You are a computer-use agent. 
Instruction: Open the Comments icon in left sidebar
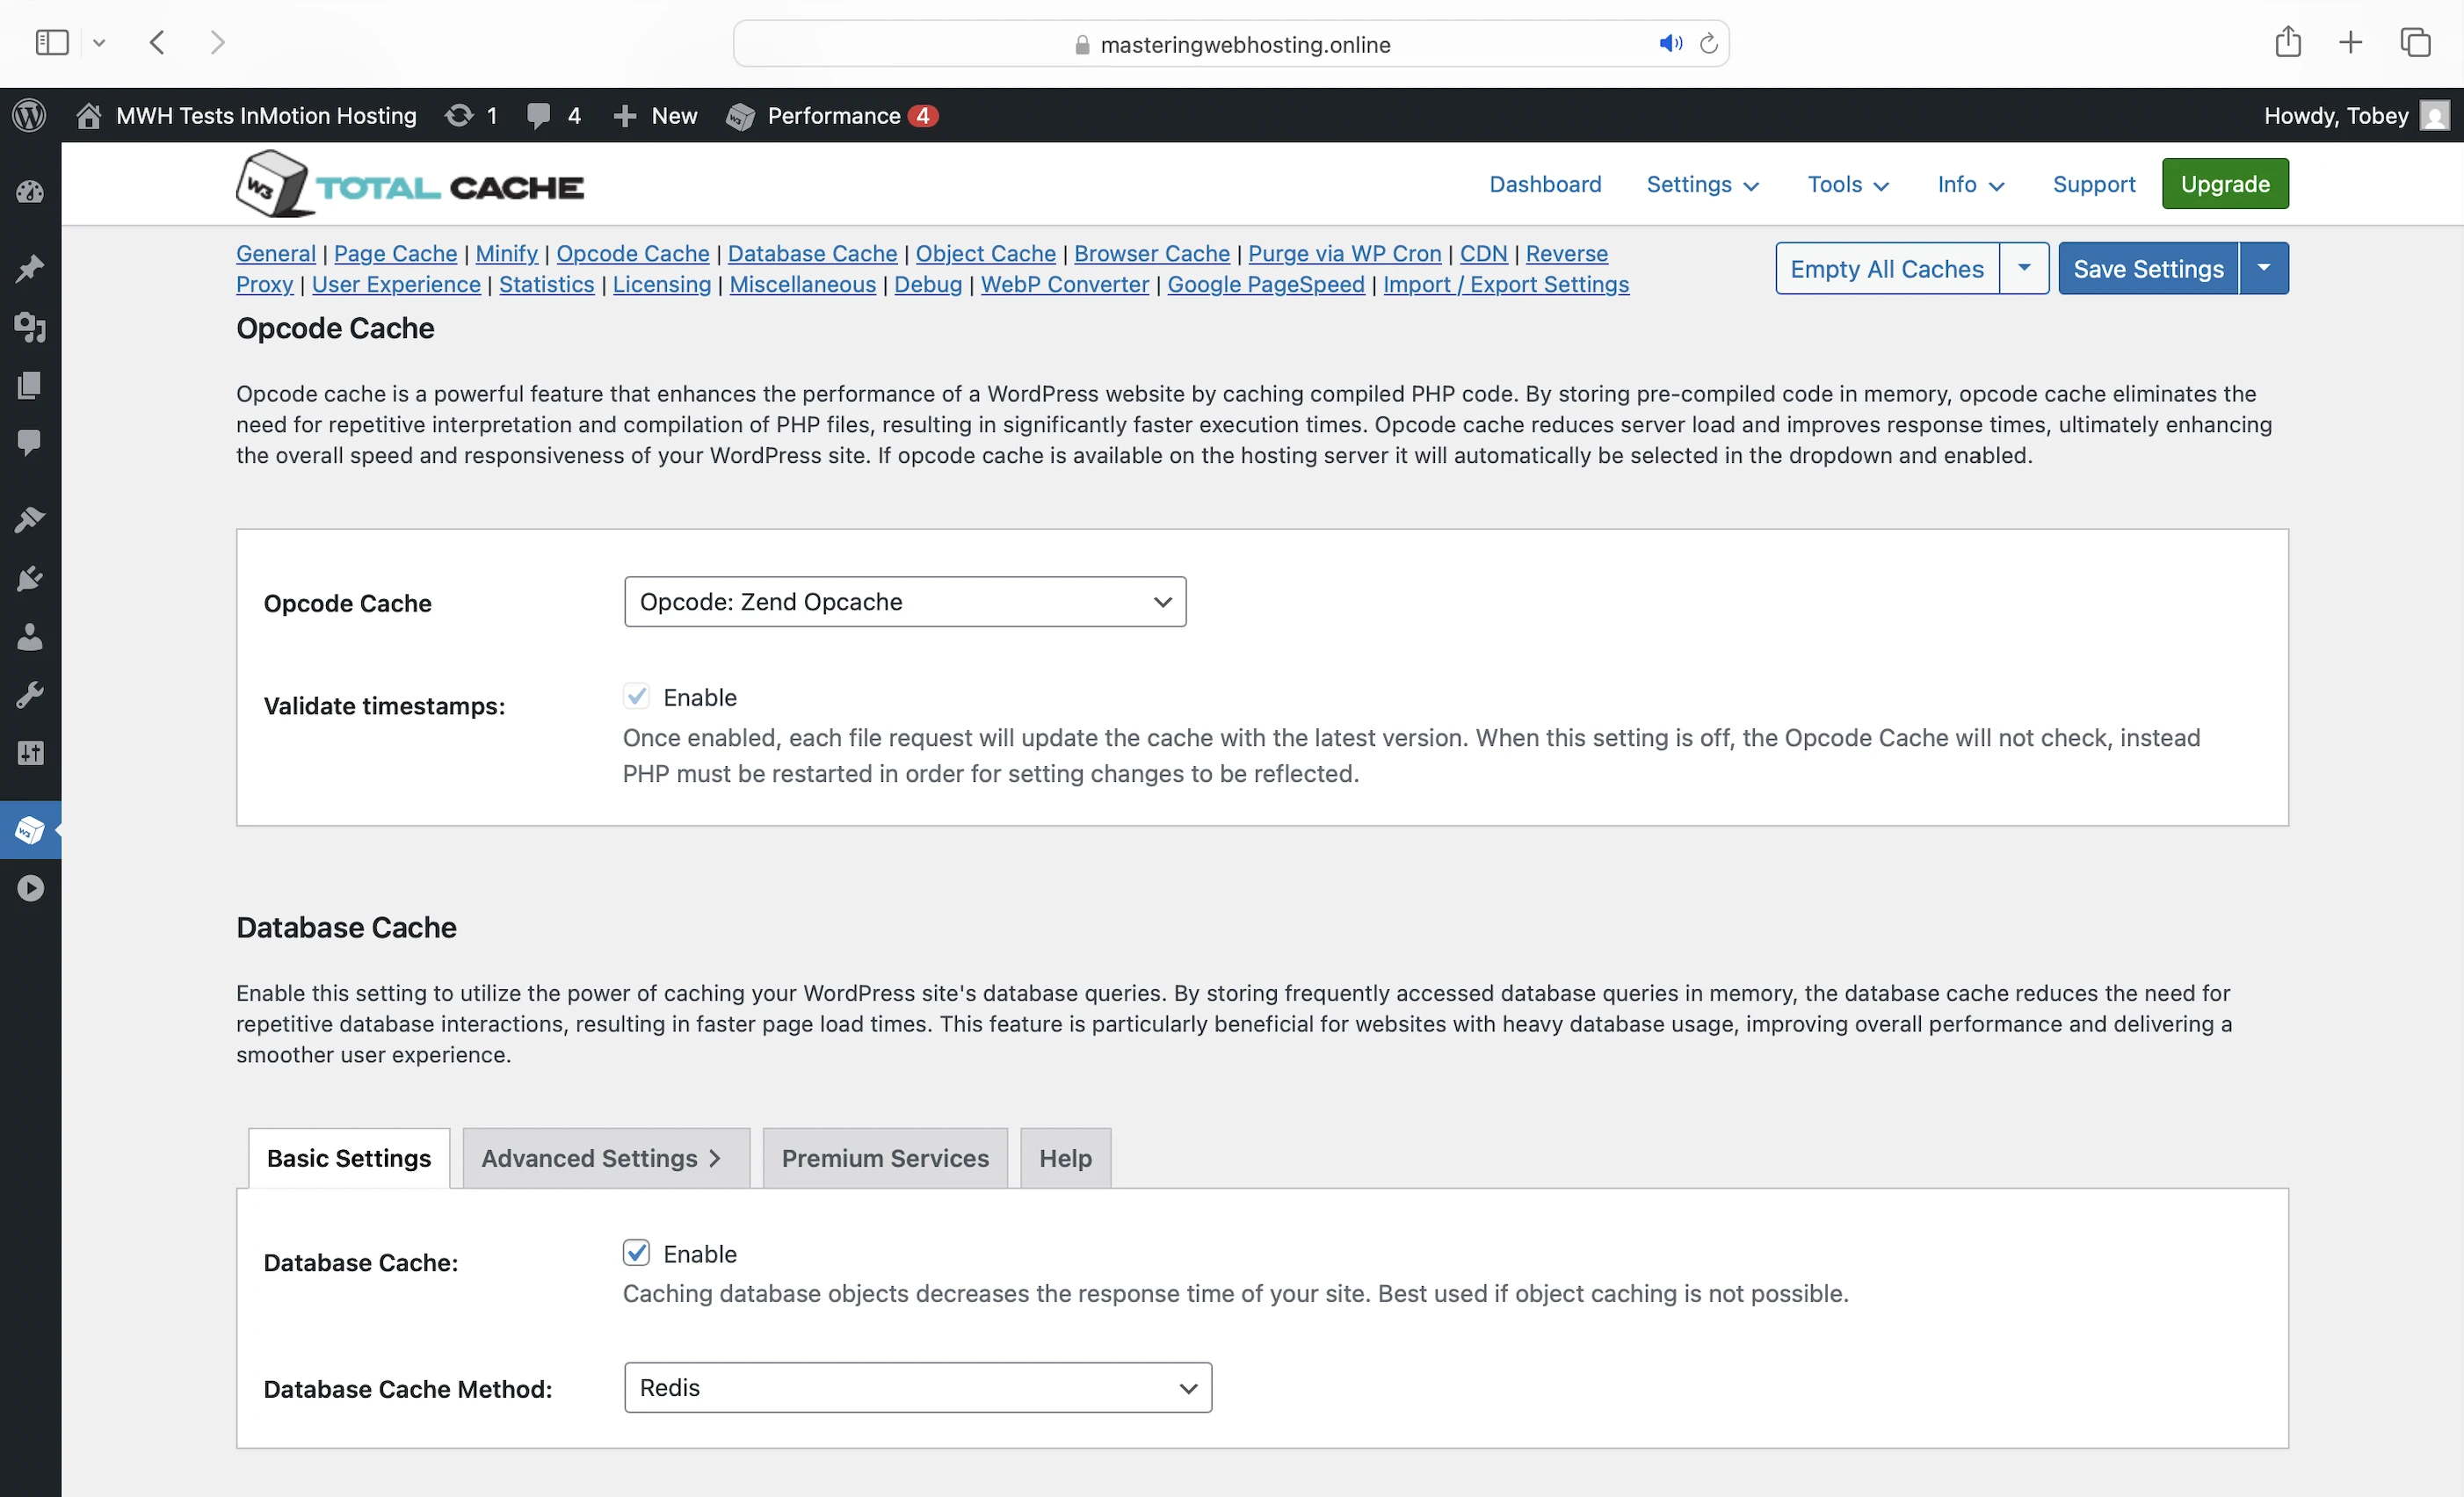pos(30,442)
